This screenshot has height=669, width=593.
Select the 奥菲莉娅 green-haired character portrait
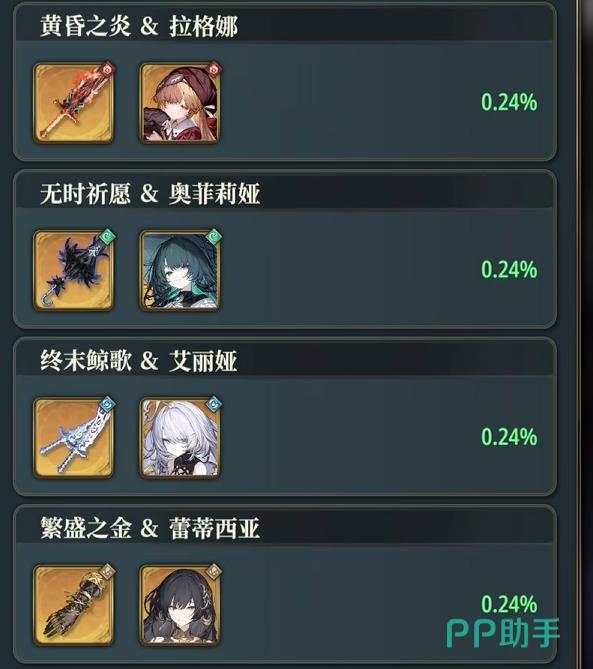click(180, 270)
